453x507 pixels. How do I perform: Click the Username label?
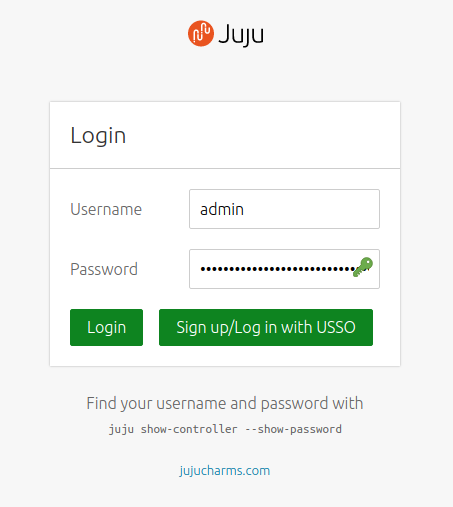106,209
